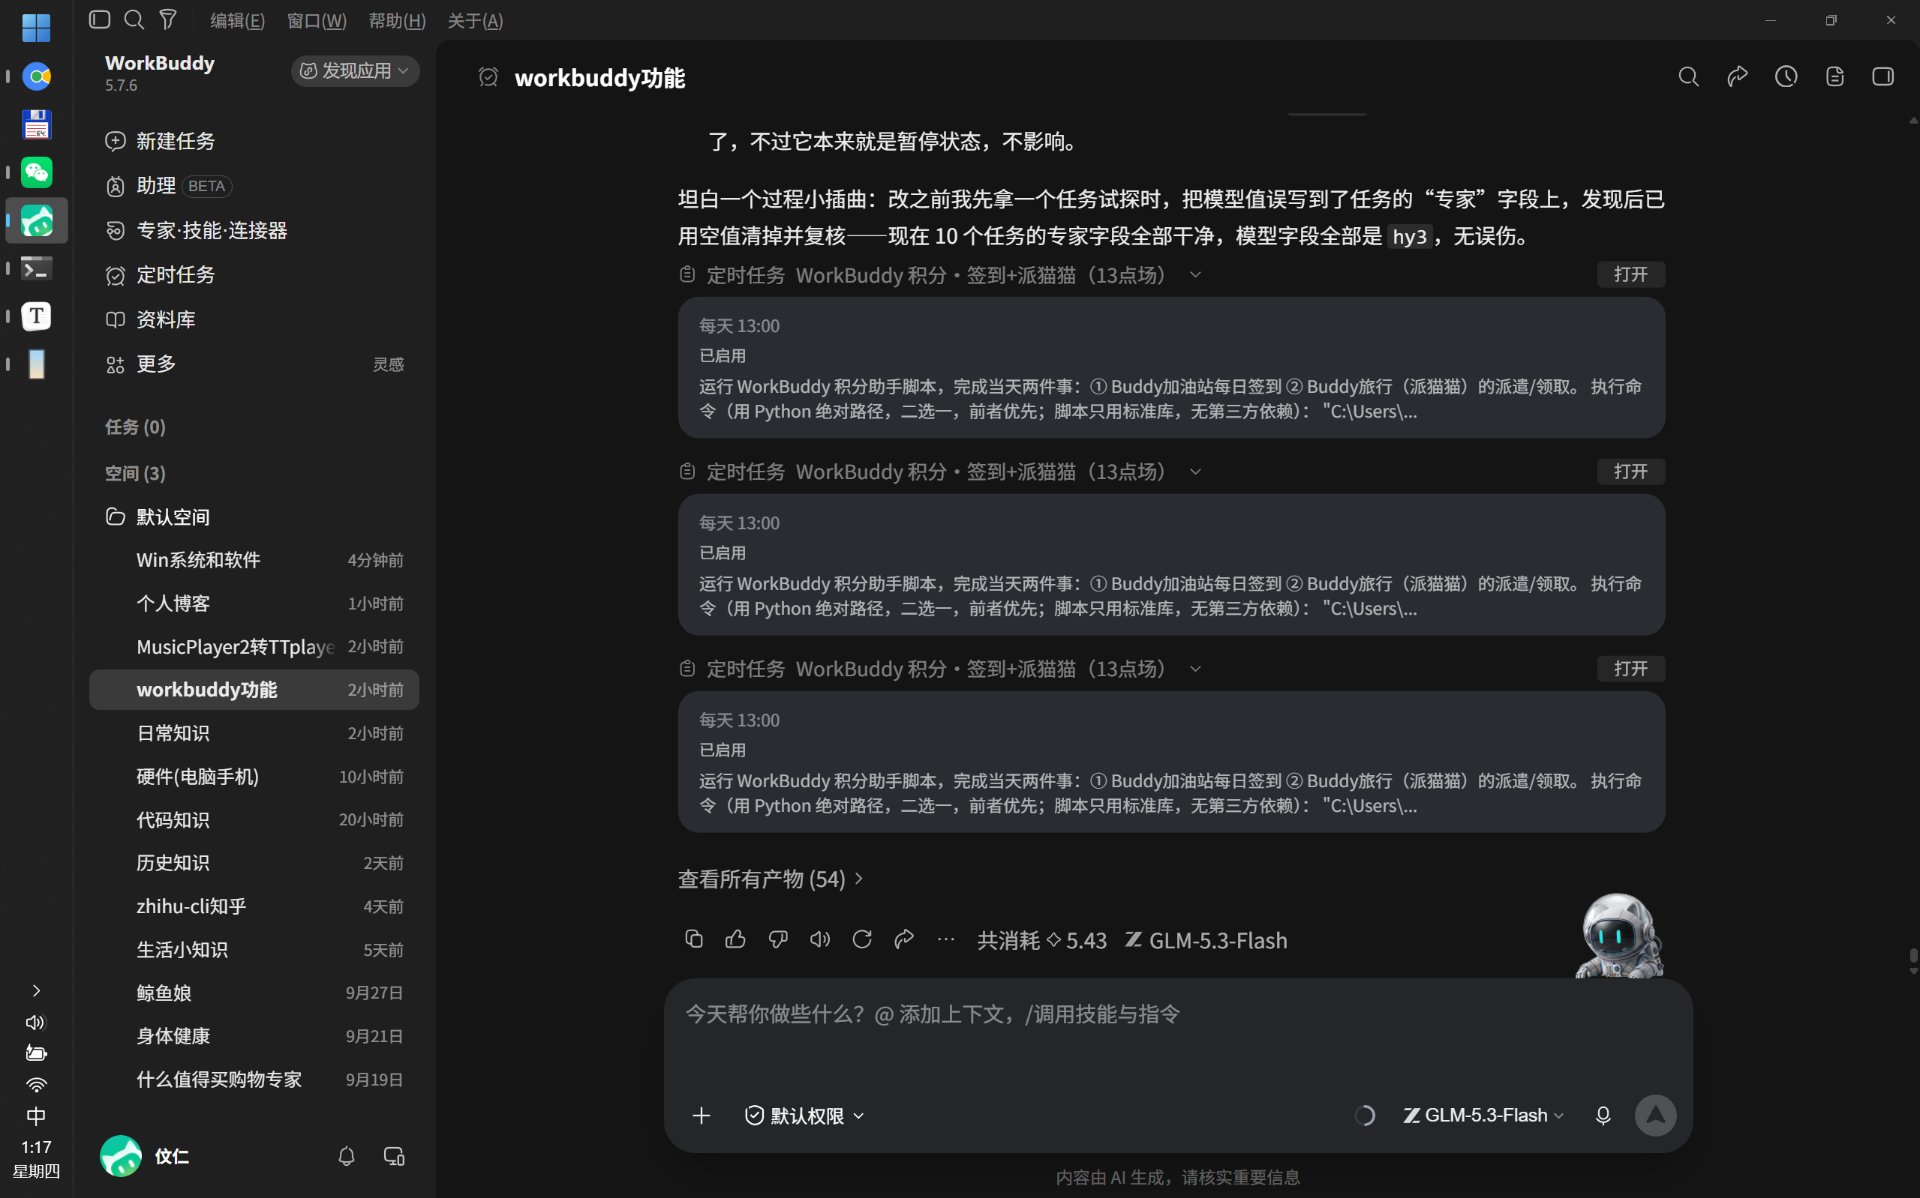Viewport: 1920px width, 1198px height.
Task: Open the Windows Start button
Action: coord(36,27)
